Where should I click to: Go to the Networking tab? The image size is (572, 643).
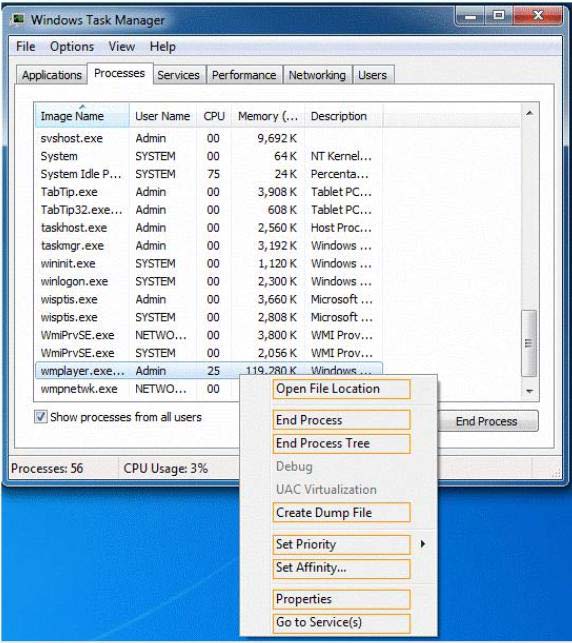317,75
